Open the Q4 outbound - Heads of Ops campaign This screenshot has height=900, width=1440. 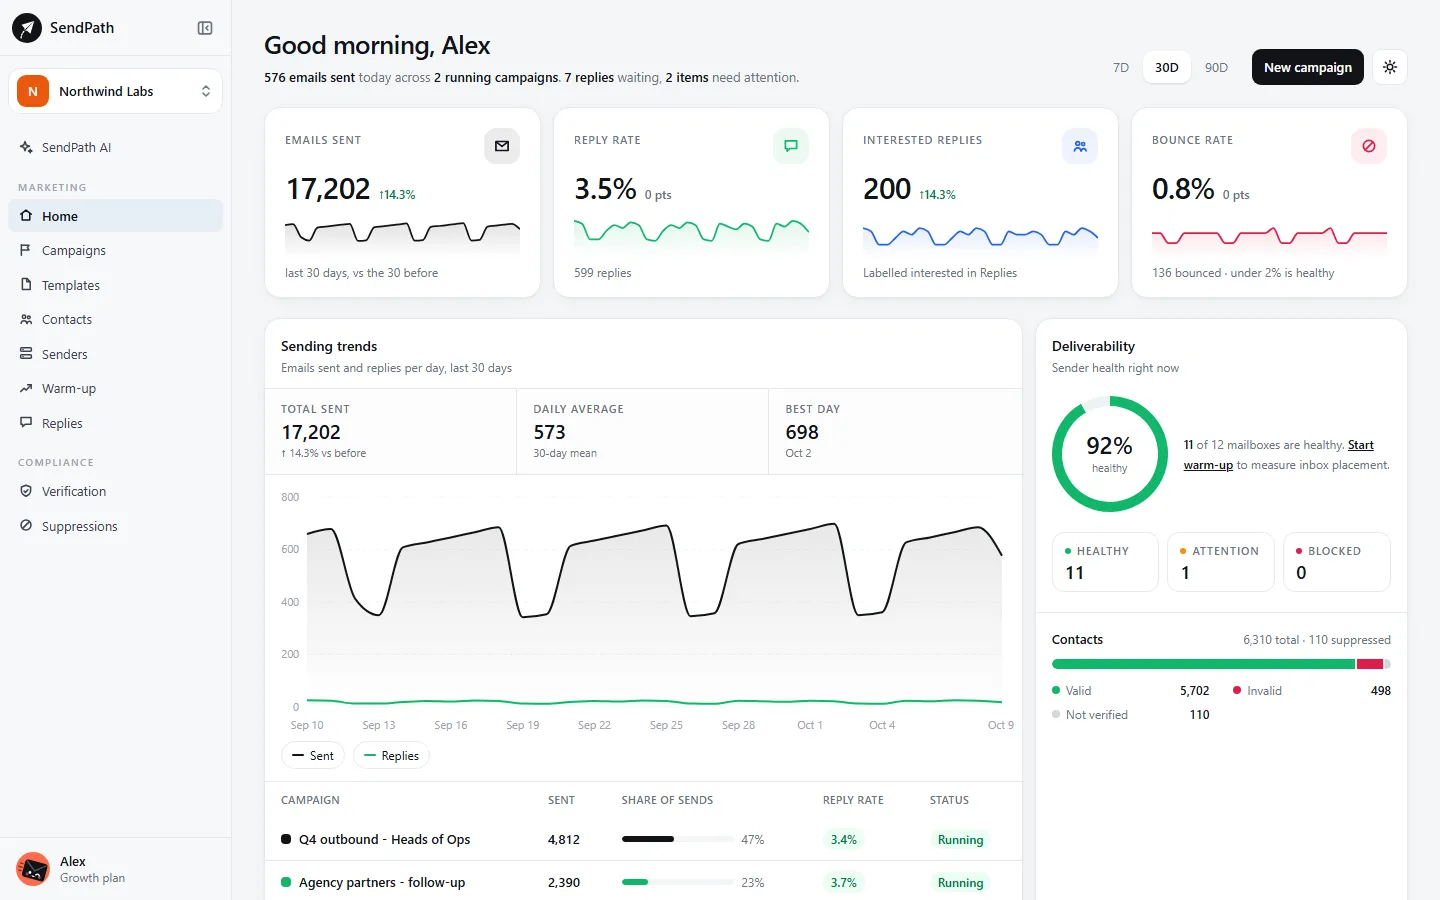click(x=384, y=839)
